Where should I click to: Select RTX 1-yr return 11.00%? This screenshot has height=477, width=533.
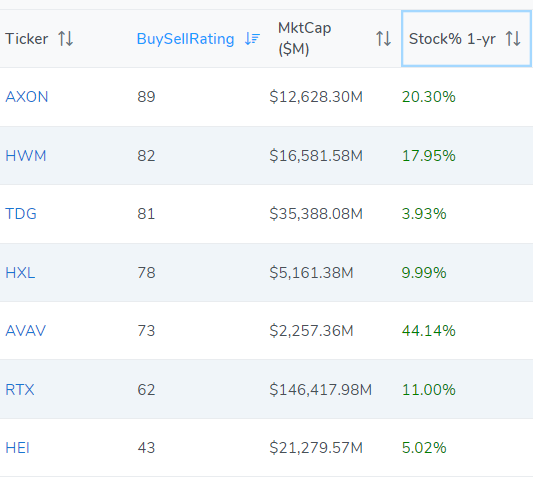tap(429, 390)
